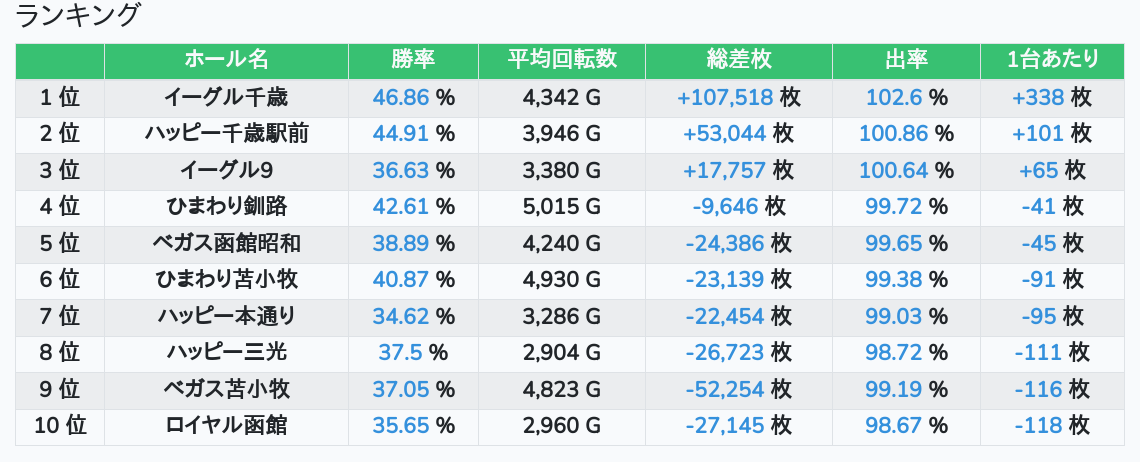
Task: Click the 46.86 win rate value
Action: 400,98
